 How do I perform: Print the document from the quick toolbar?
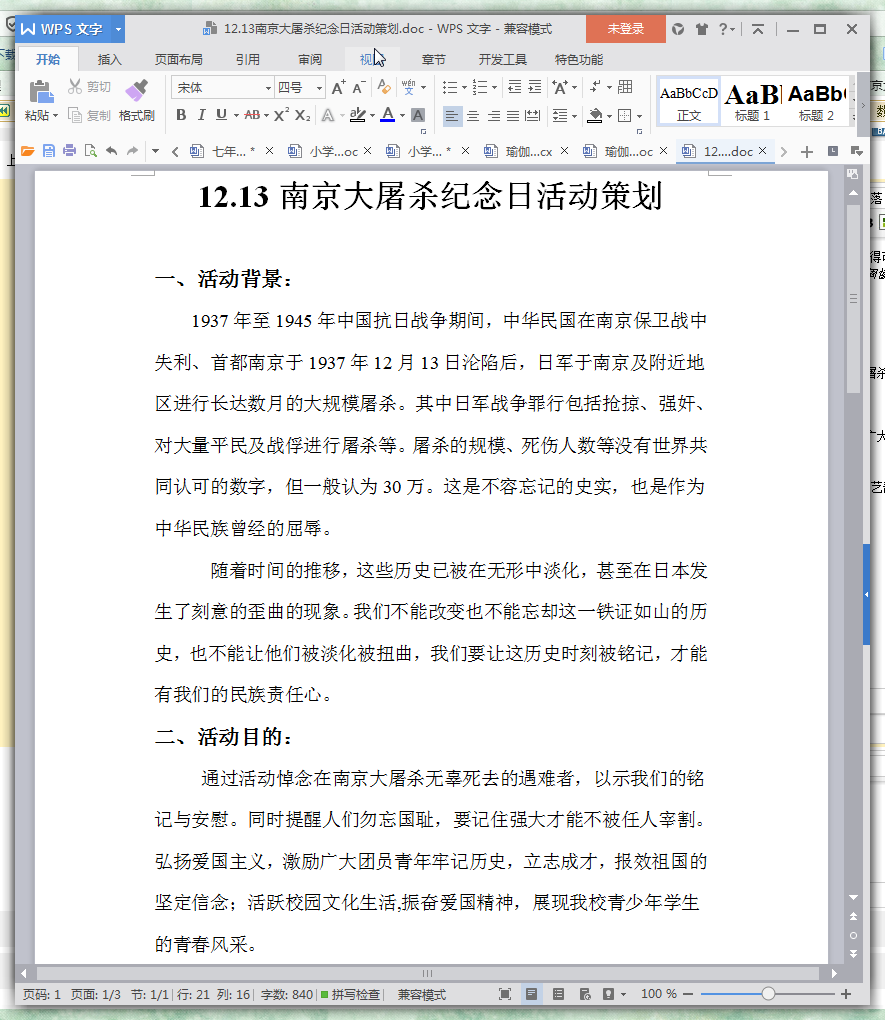point(70,152)
